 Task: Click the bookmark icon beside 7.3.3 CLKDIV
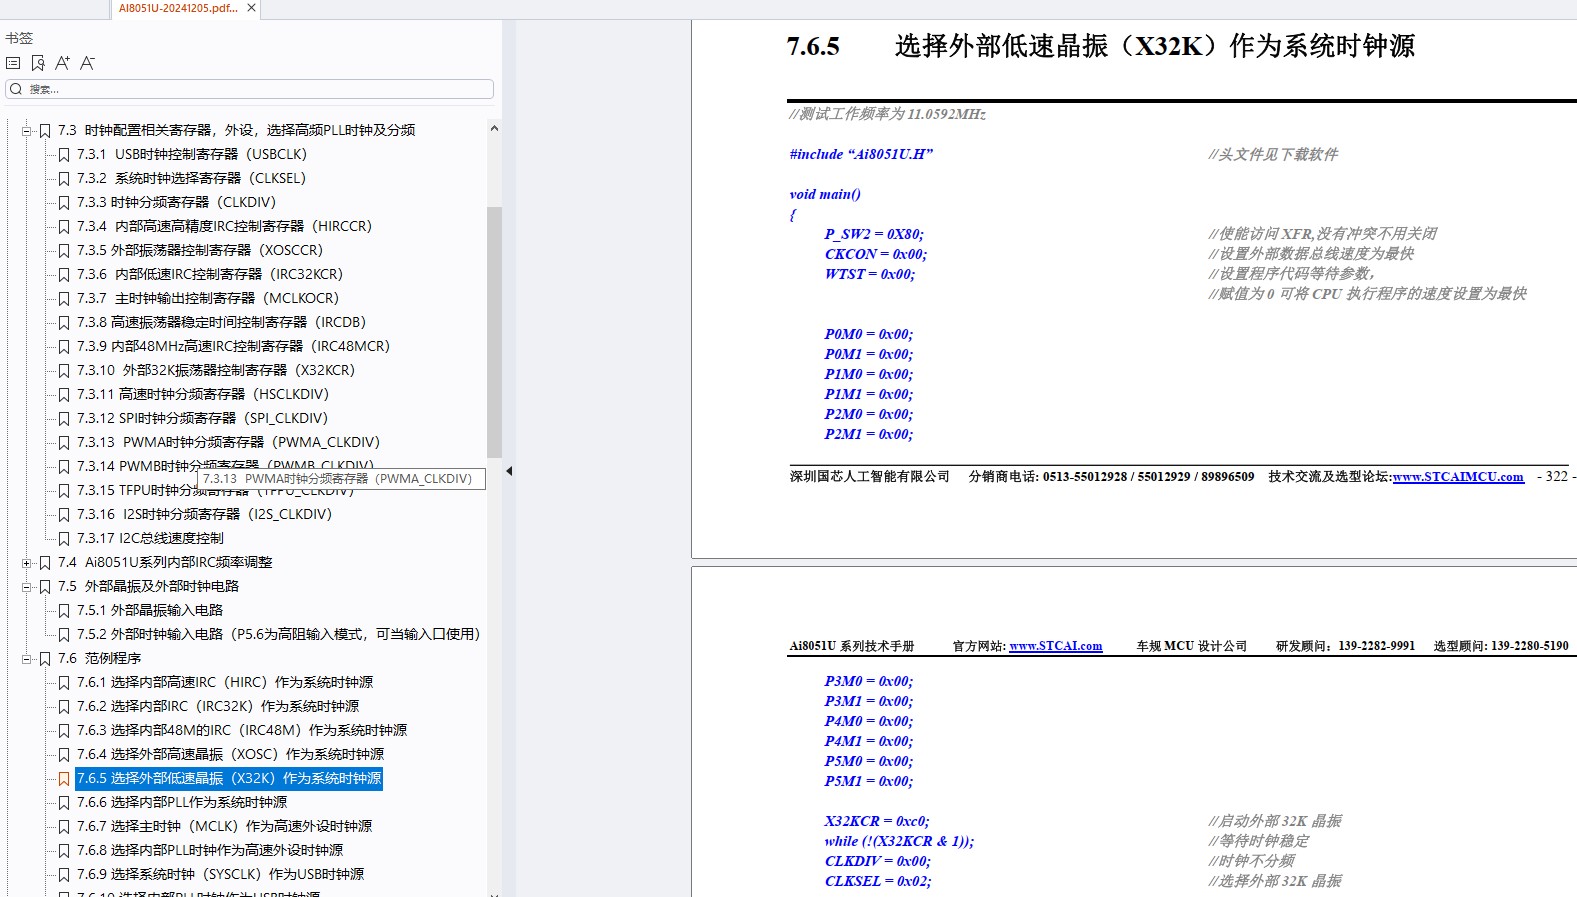pos(64,203)
